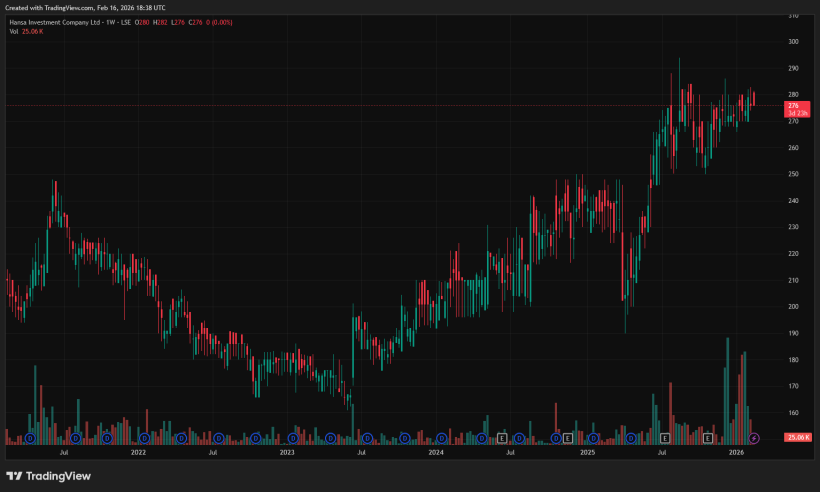Select the last dividend marker before the 2023 label

256,438
